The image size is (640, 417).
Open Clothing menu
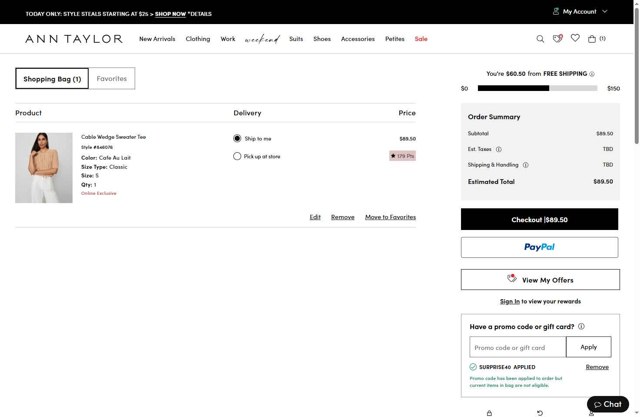pos(198,39)
